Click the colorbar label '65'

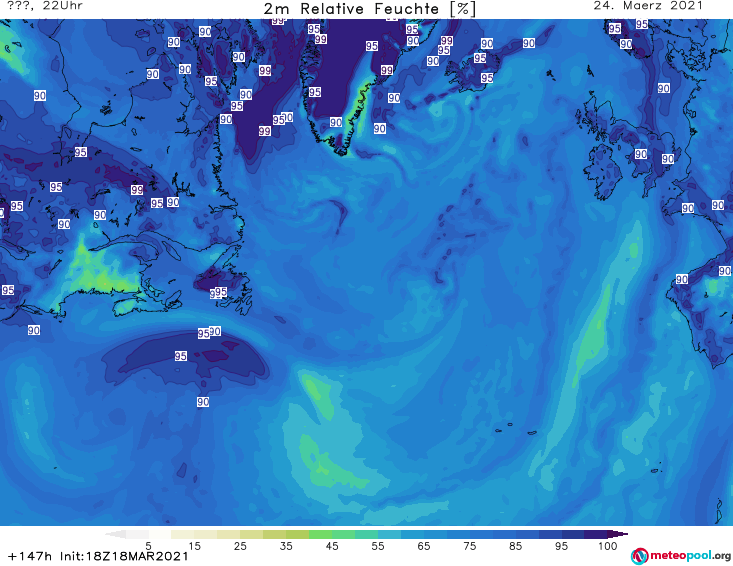(x=424, y=546)
